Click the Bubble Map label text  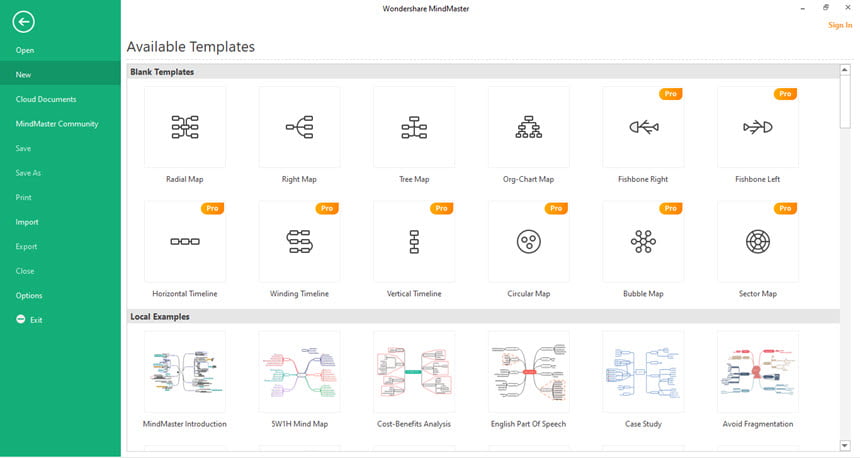[x=643, y=294]
